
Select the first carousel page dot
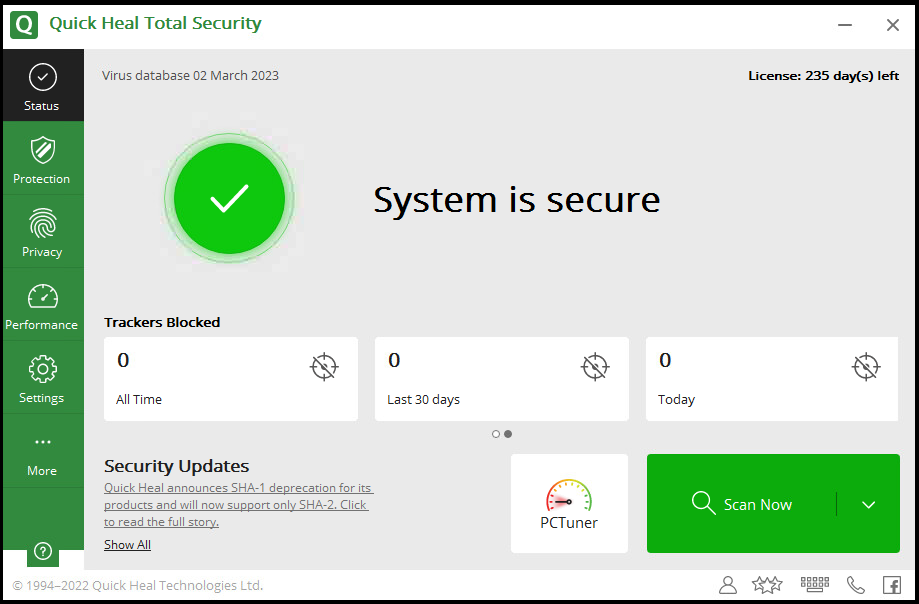[496, 434]
